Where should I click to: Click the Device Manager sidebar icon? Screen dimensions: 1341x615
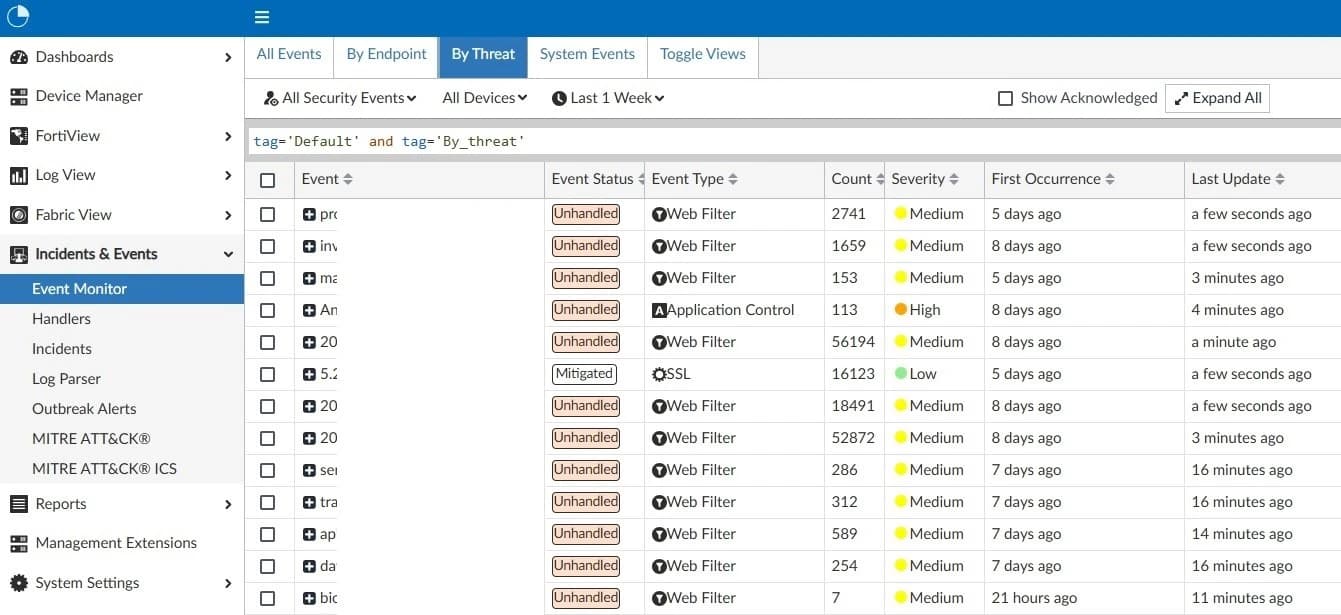click(18, 97)
